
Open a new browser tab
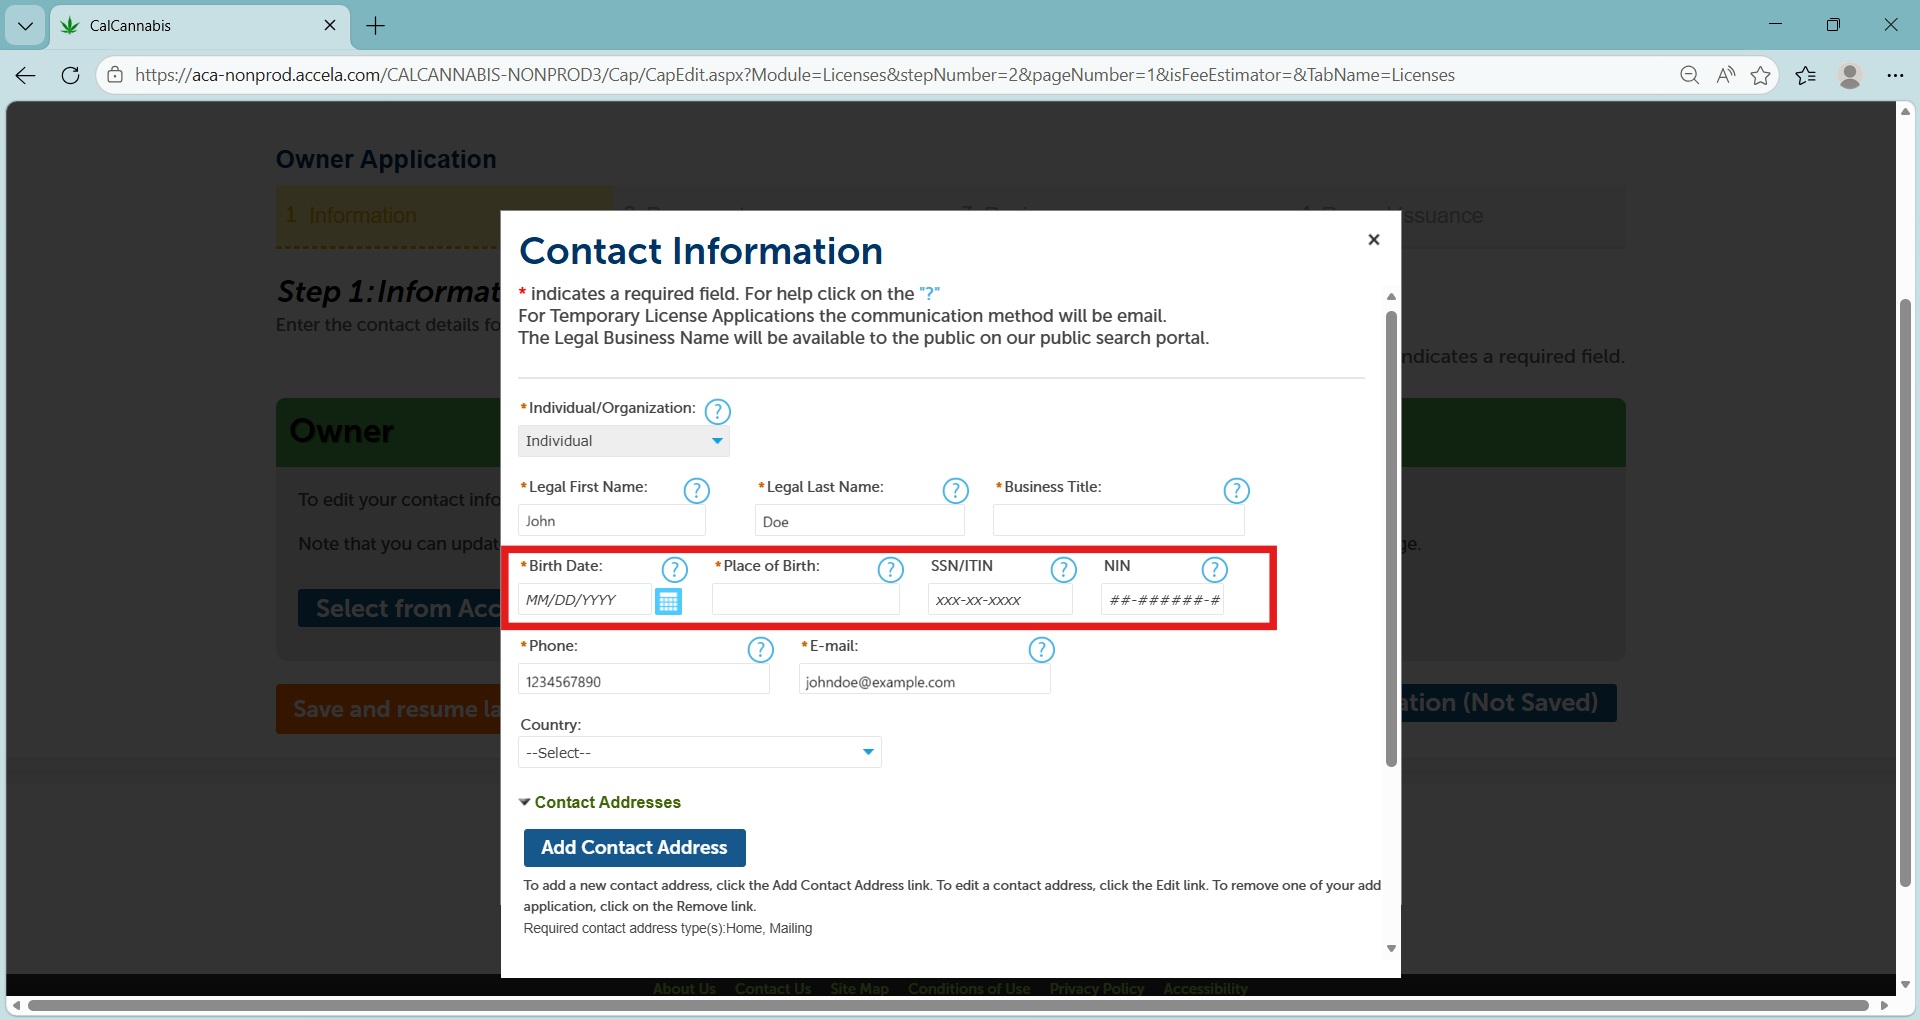coord(376,26)
